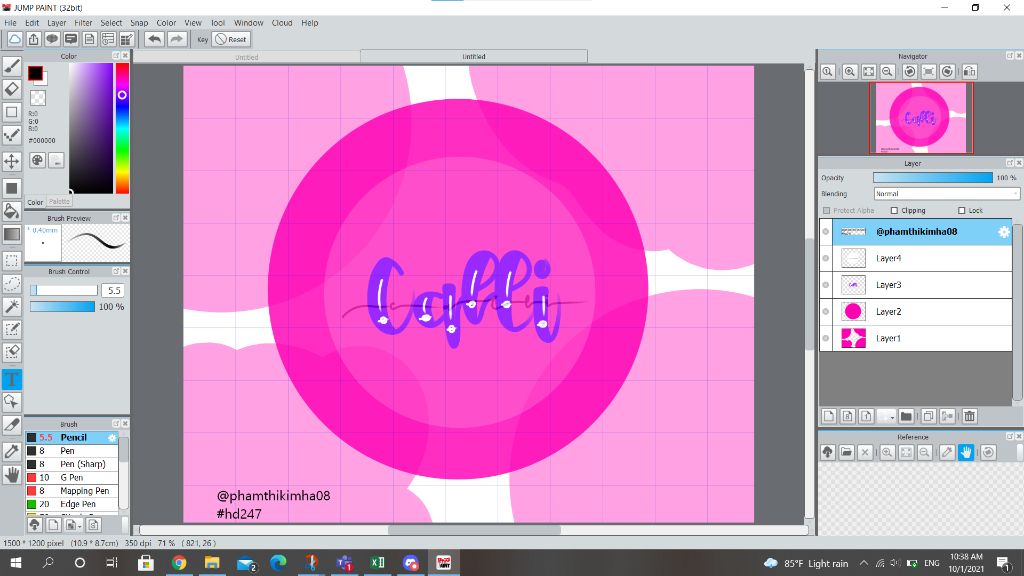Screen dimensions: 1024x576
Task: Click the Key button in toolbar
Action: coord(202,39)
